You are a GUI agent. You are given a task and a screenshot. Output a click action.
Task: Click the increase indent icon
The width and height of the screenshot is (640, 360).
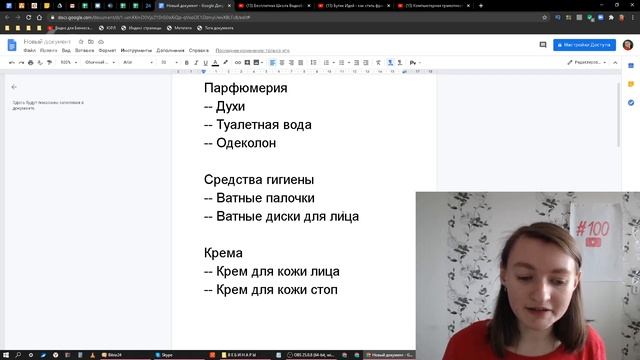[366, 62]
